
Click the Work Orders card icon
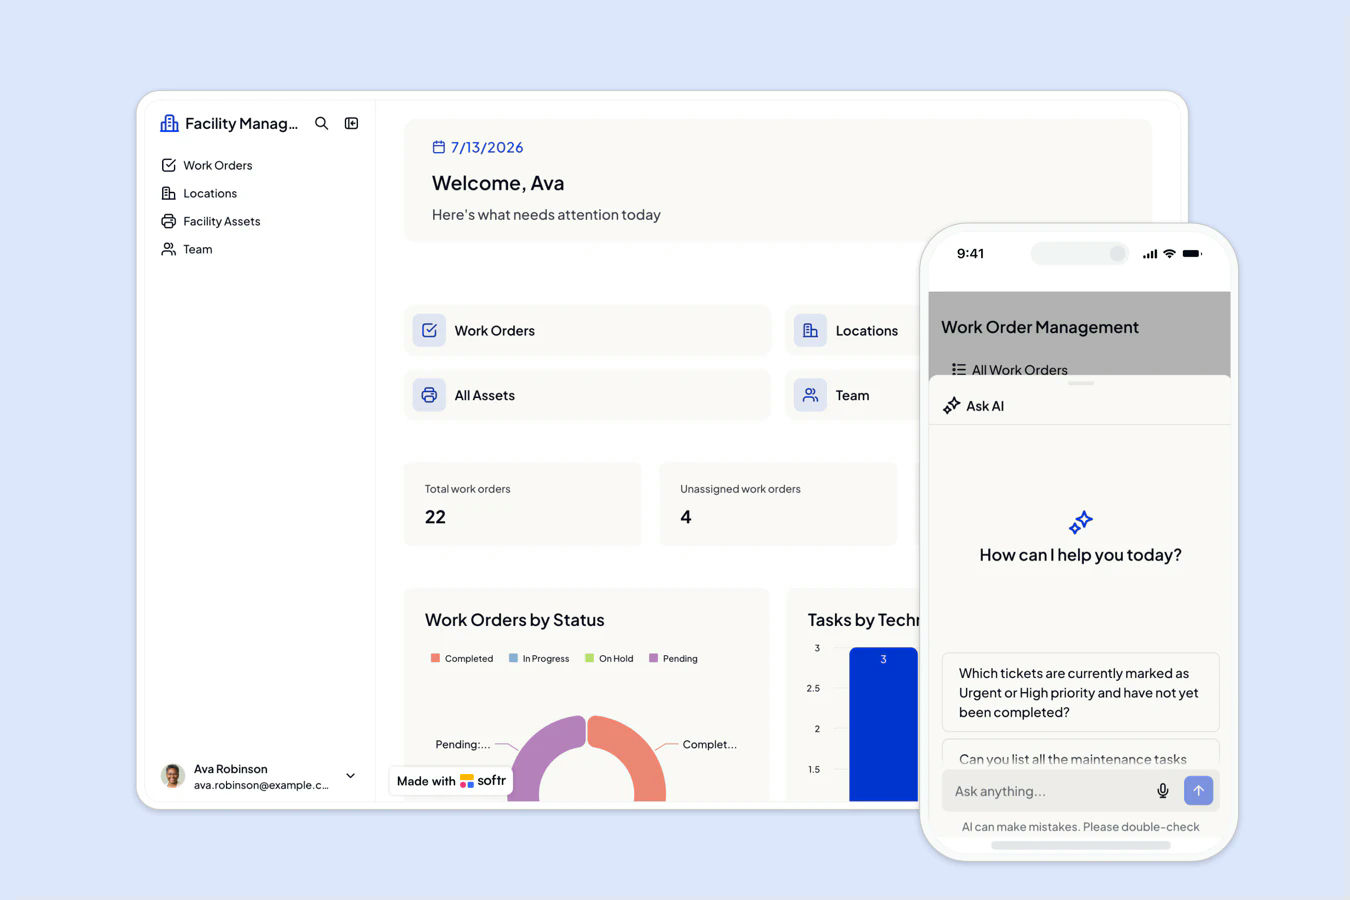click(x=429, y=330)
